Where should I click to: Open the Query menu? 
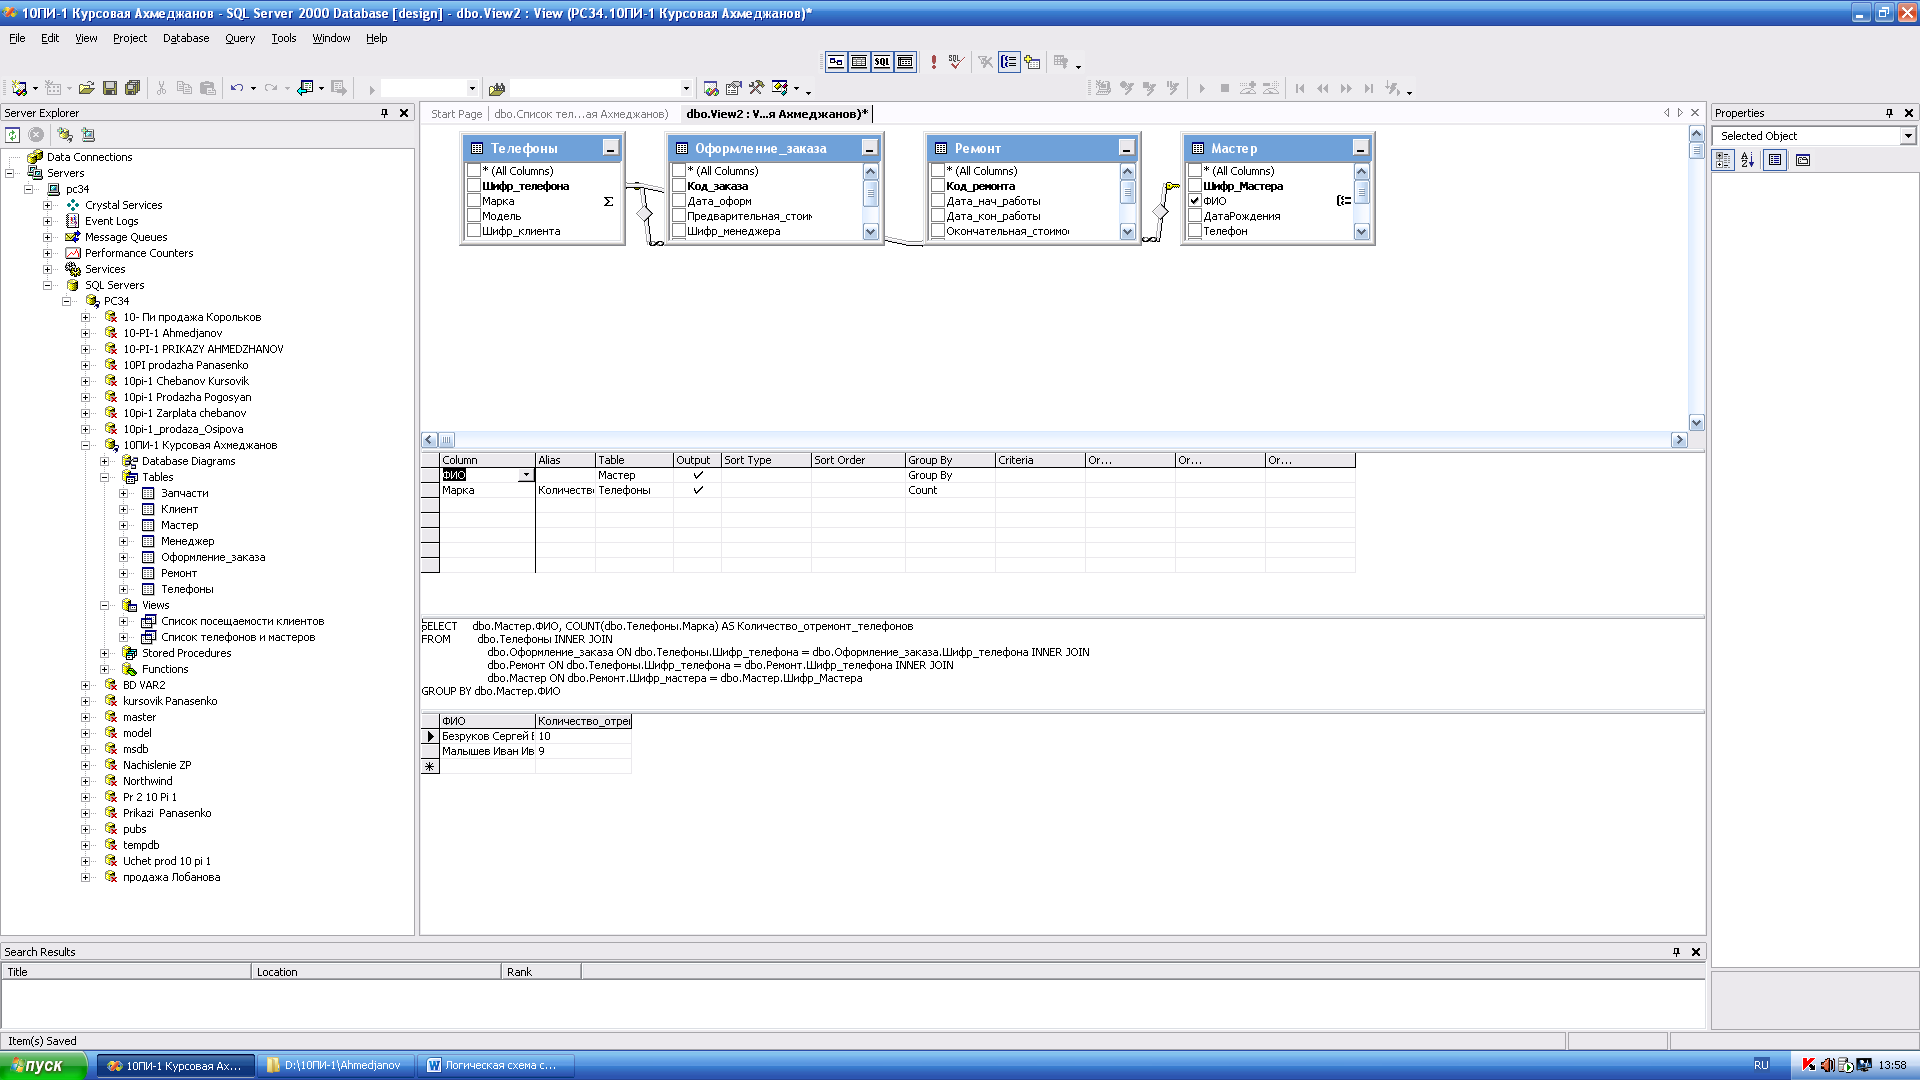pos(240,38)
